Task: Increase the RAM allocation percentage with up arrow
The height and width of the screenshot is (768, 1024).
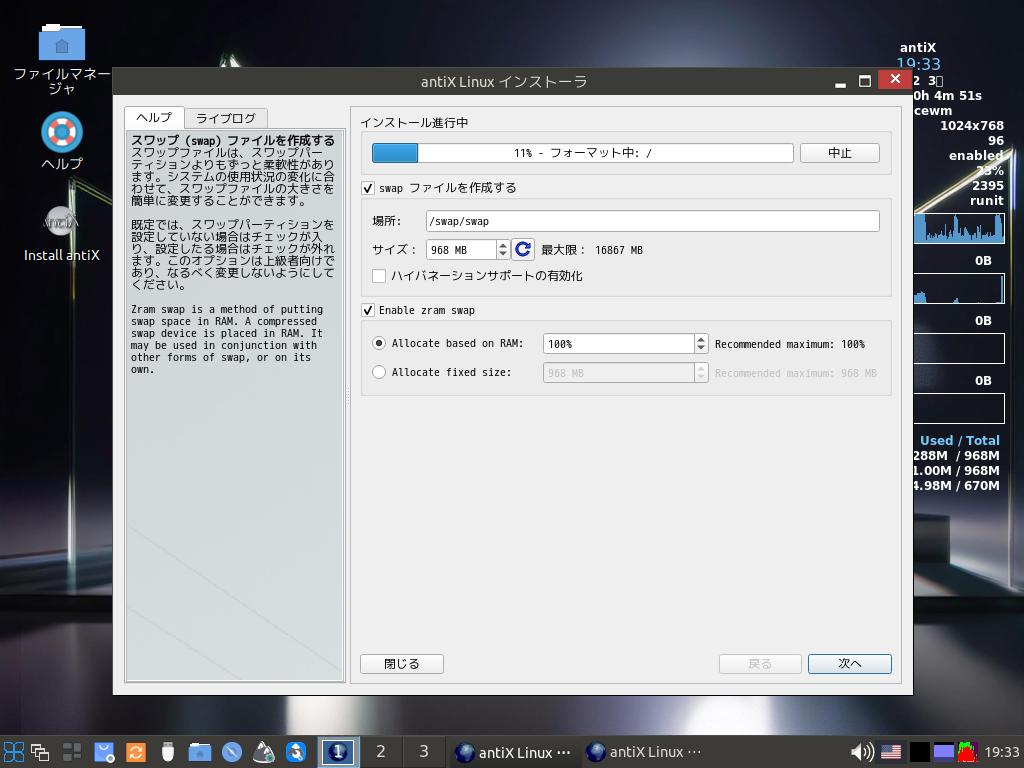Action: click(x=701, y=339)
